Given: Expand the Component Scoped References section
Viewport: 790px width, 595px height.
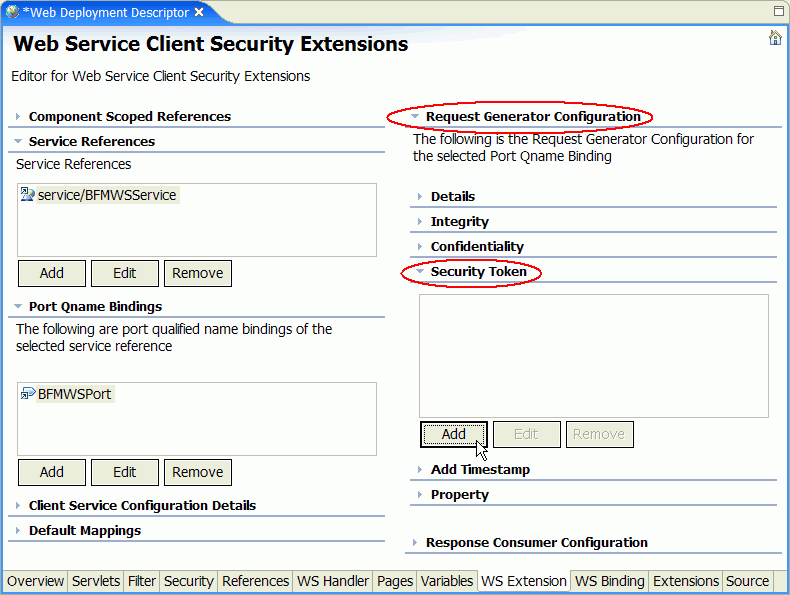Looking at the screenshot, I should coord(18,116).
